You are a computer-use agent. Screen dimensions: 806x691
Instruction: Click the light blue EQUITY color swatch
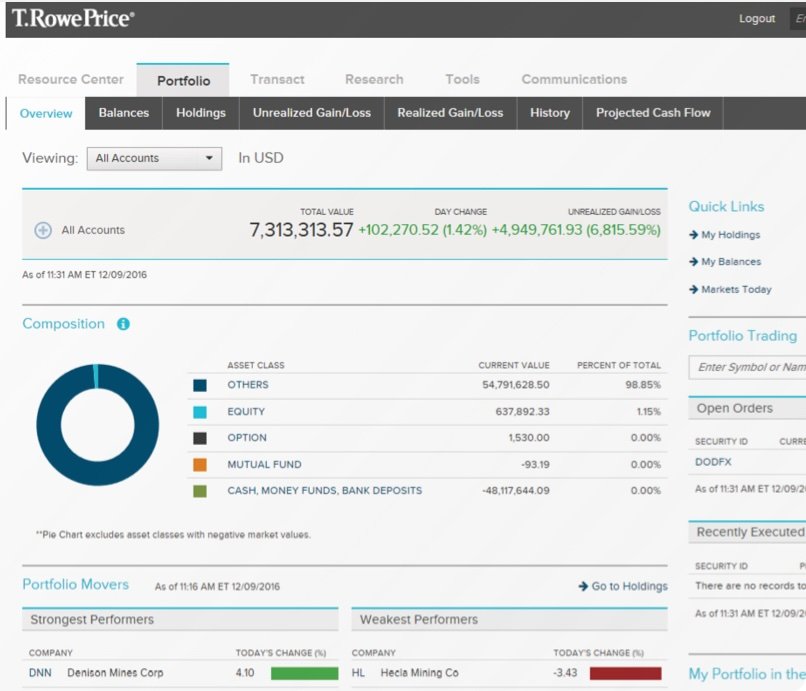click(x=200, y=412)
